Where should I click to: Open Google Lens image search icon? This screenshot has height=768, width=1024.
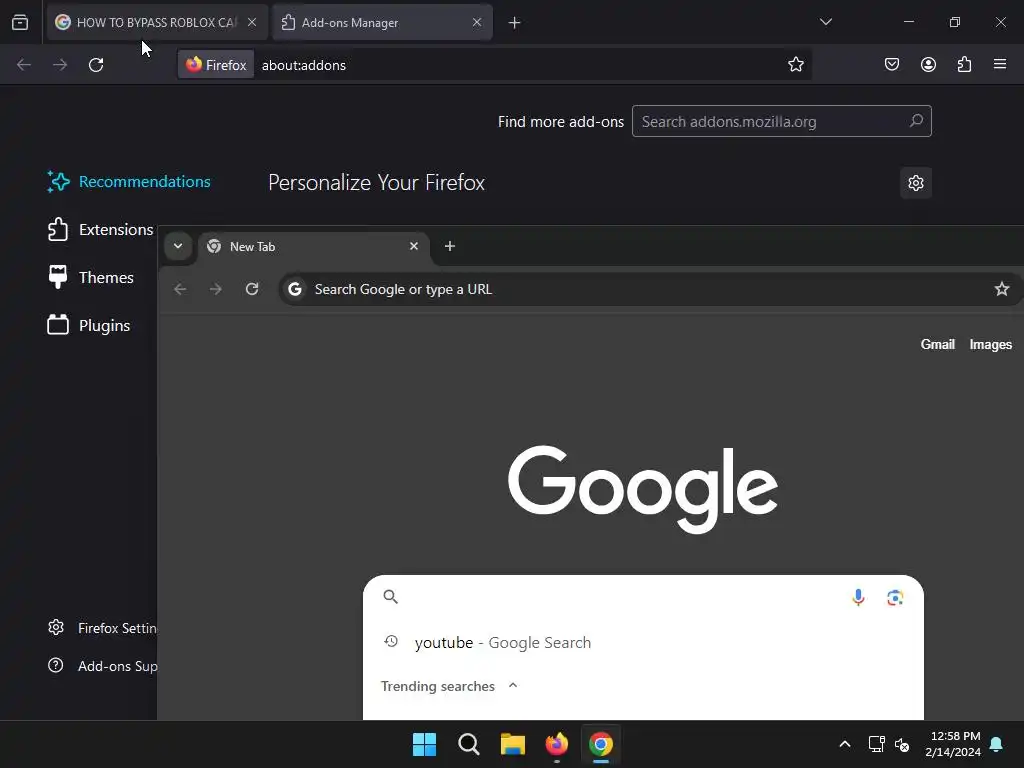tap(895, 597)
